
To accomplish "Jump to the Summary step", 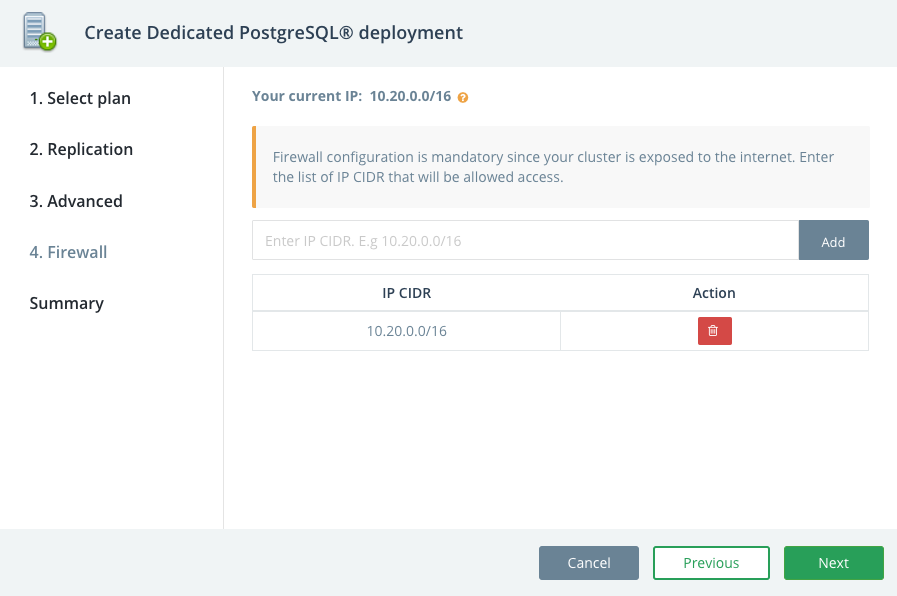I will (x=66, y=303).
